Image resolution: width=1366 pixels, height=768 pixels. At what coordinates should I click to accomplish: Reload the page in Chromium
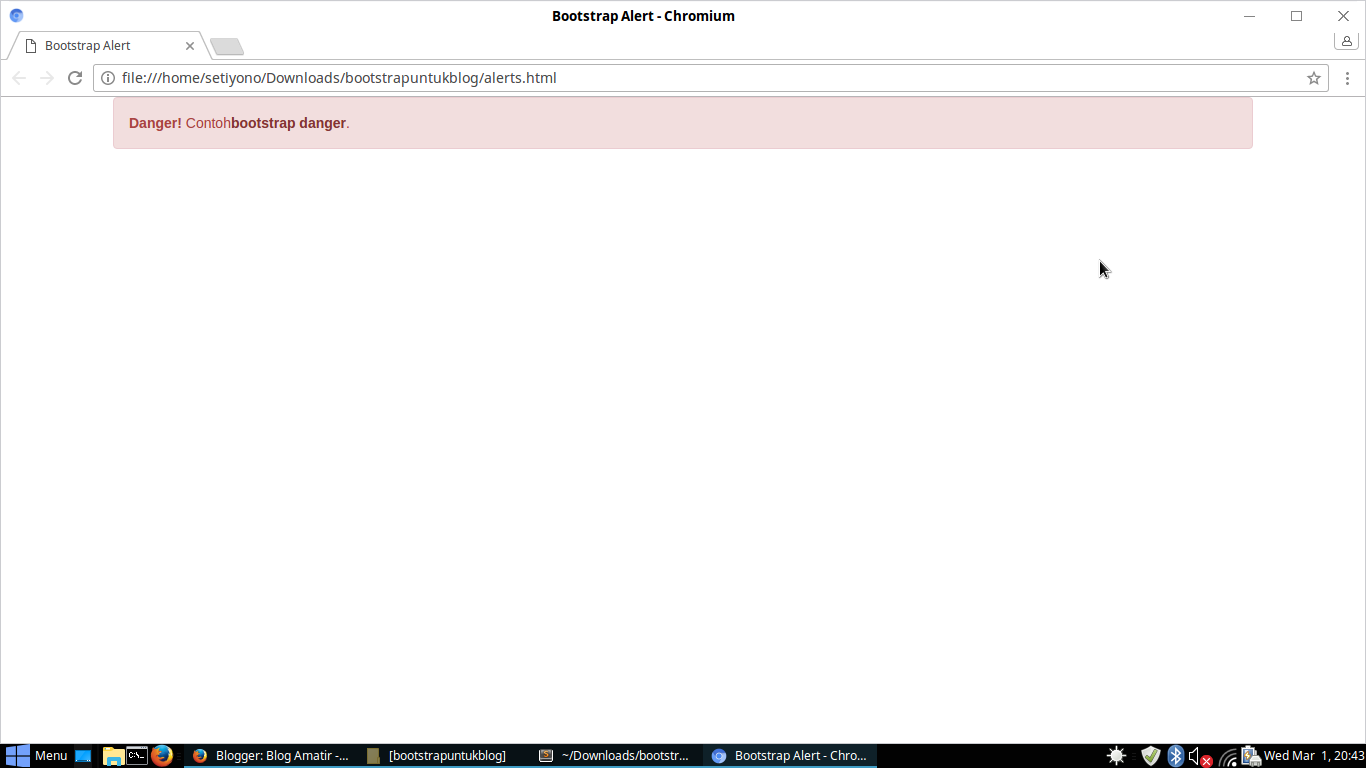[74, 78]
